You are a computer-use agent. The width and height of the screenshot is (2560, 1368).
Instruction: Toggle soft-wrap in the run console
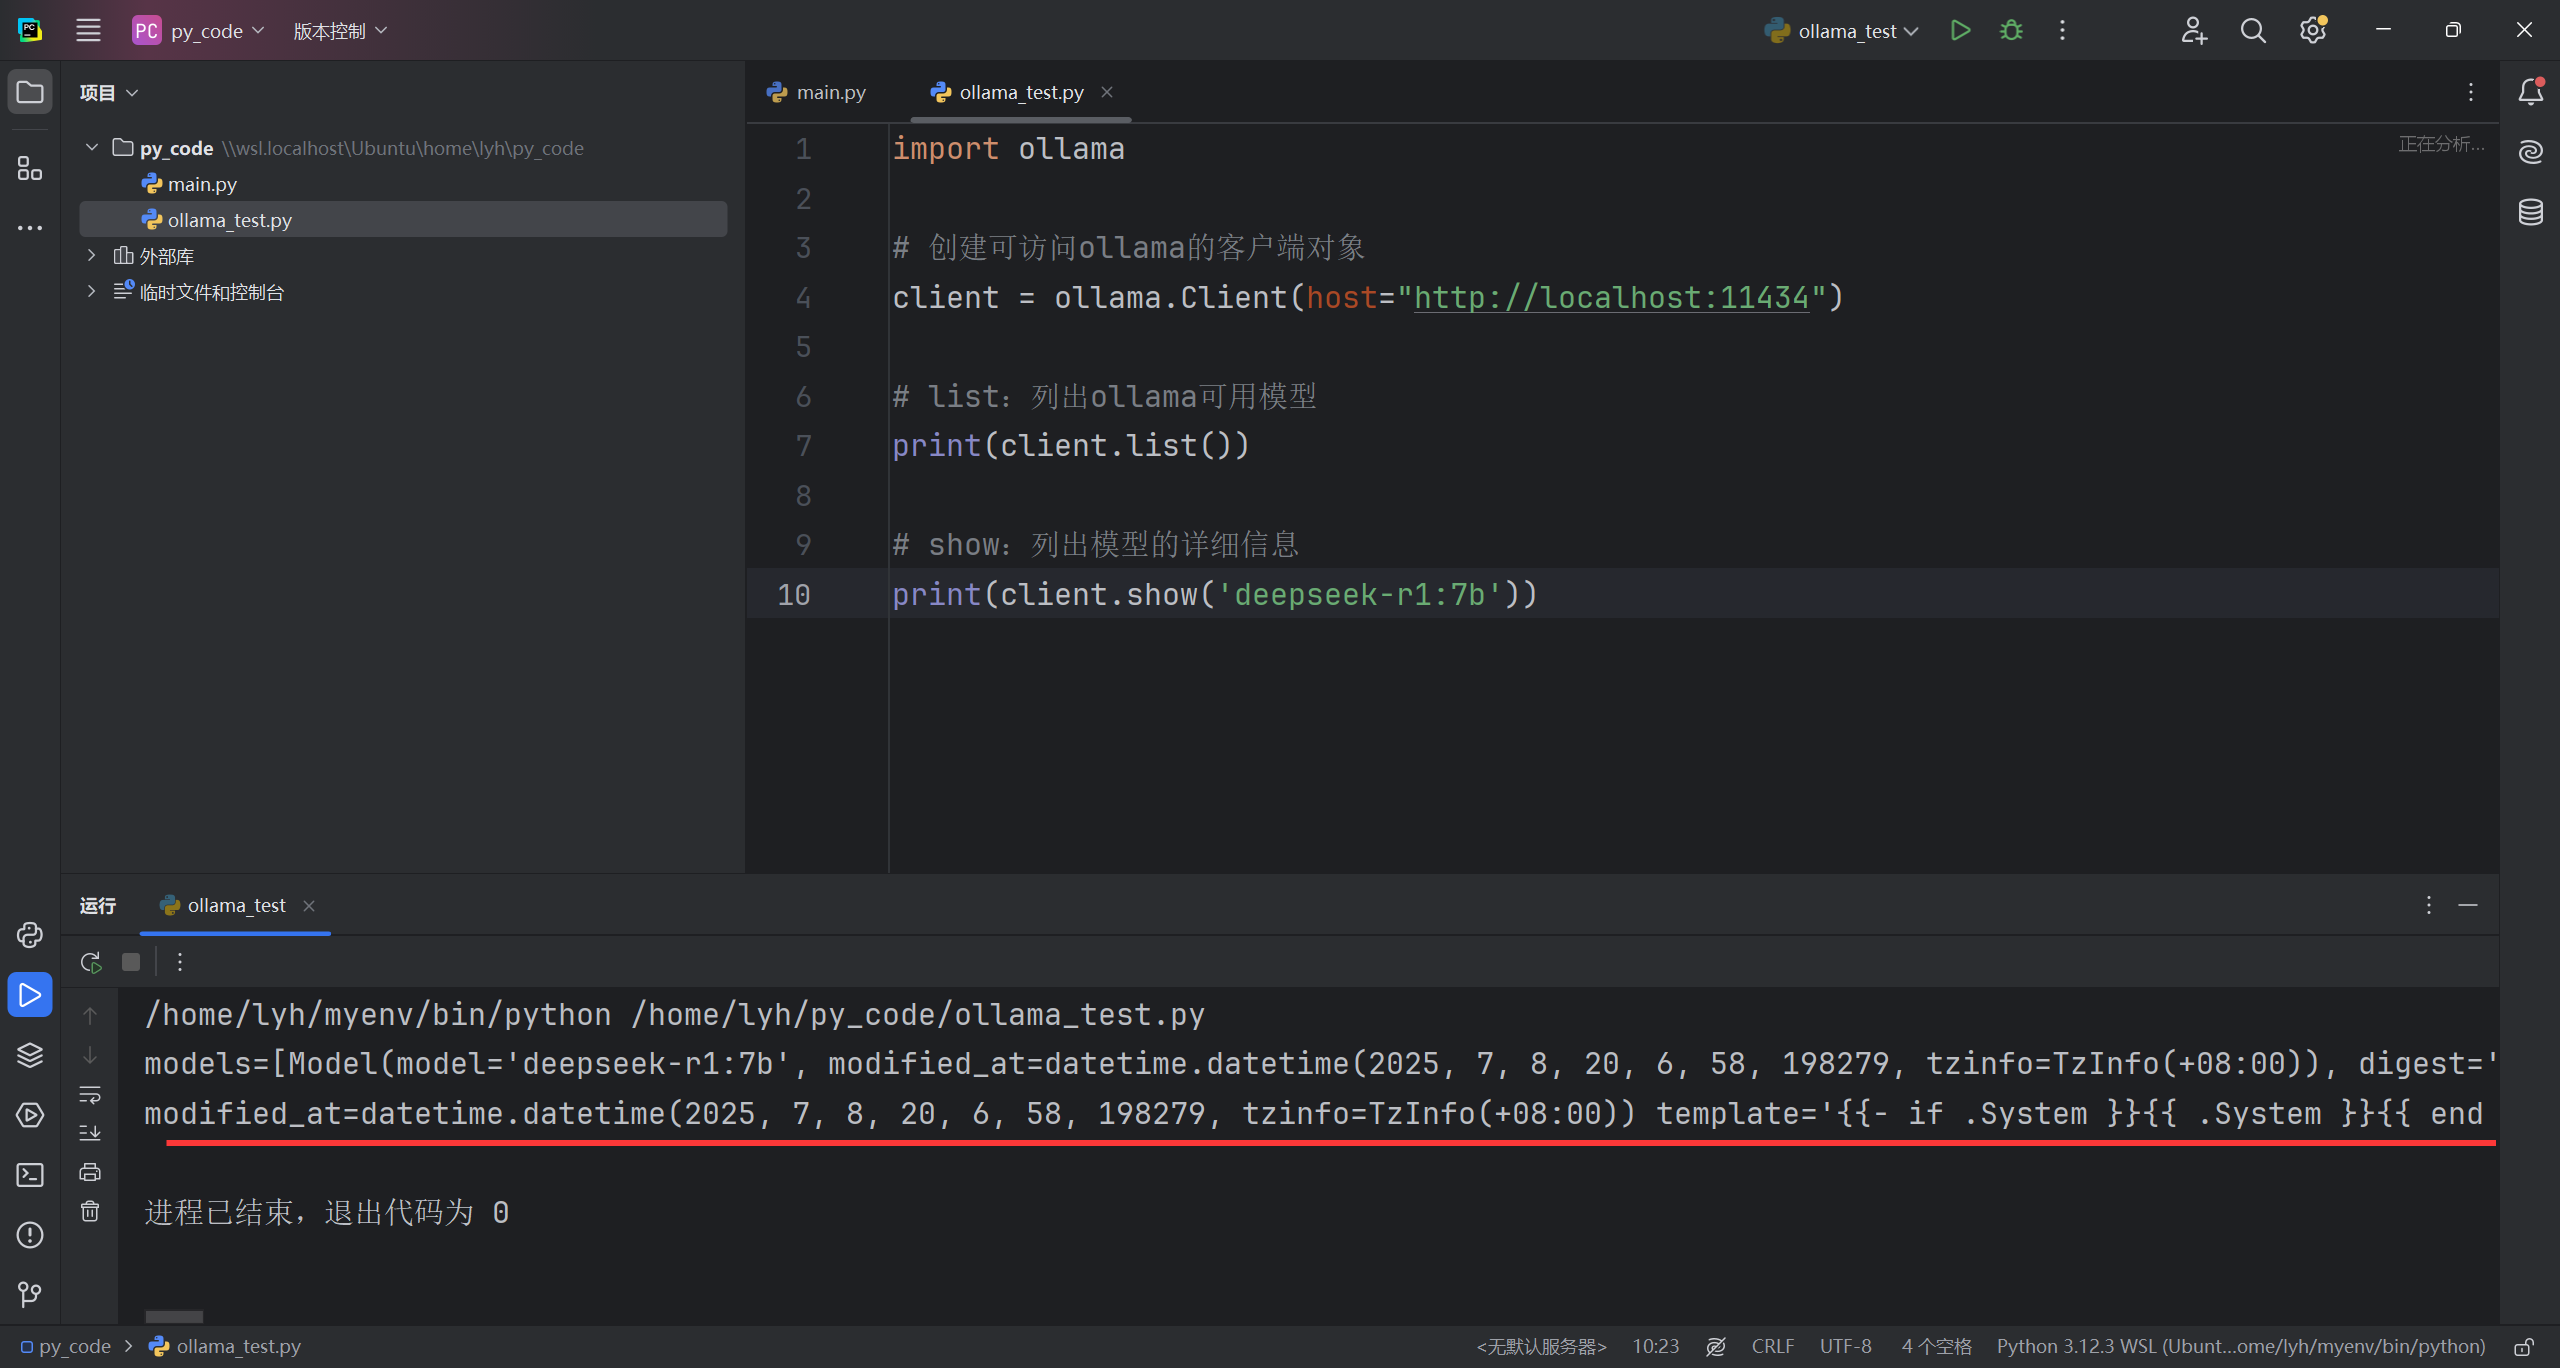(x=90, y=1095)
